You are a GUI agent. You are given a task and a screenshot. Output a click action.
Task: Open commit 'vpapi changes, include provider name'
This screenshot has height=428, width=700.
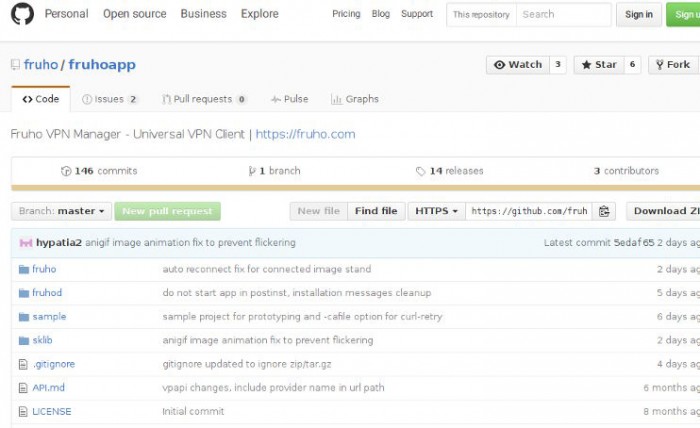click(273, 388)
